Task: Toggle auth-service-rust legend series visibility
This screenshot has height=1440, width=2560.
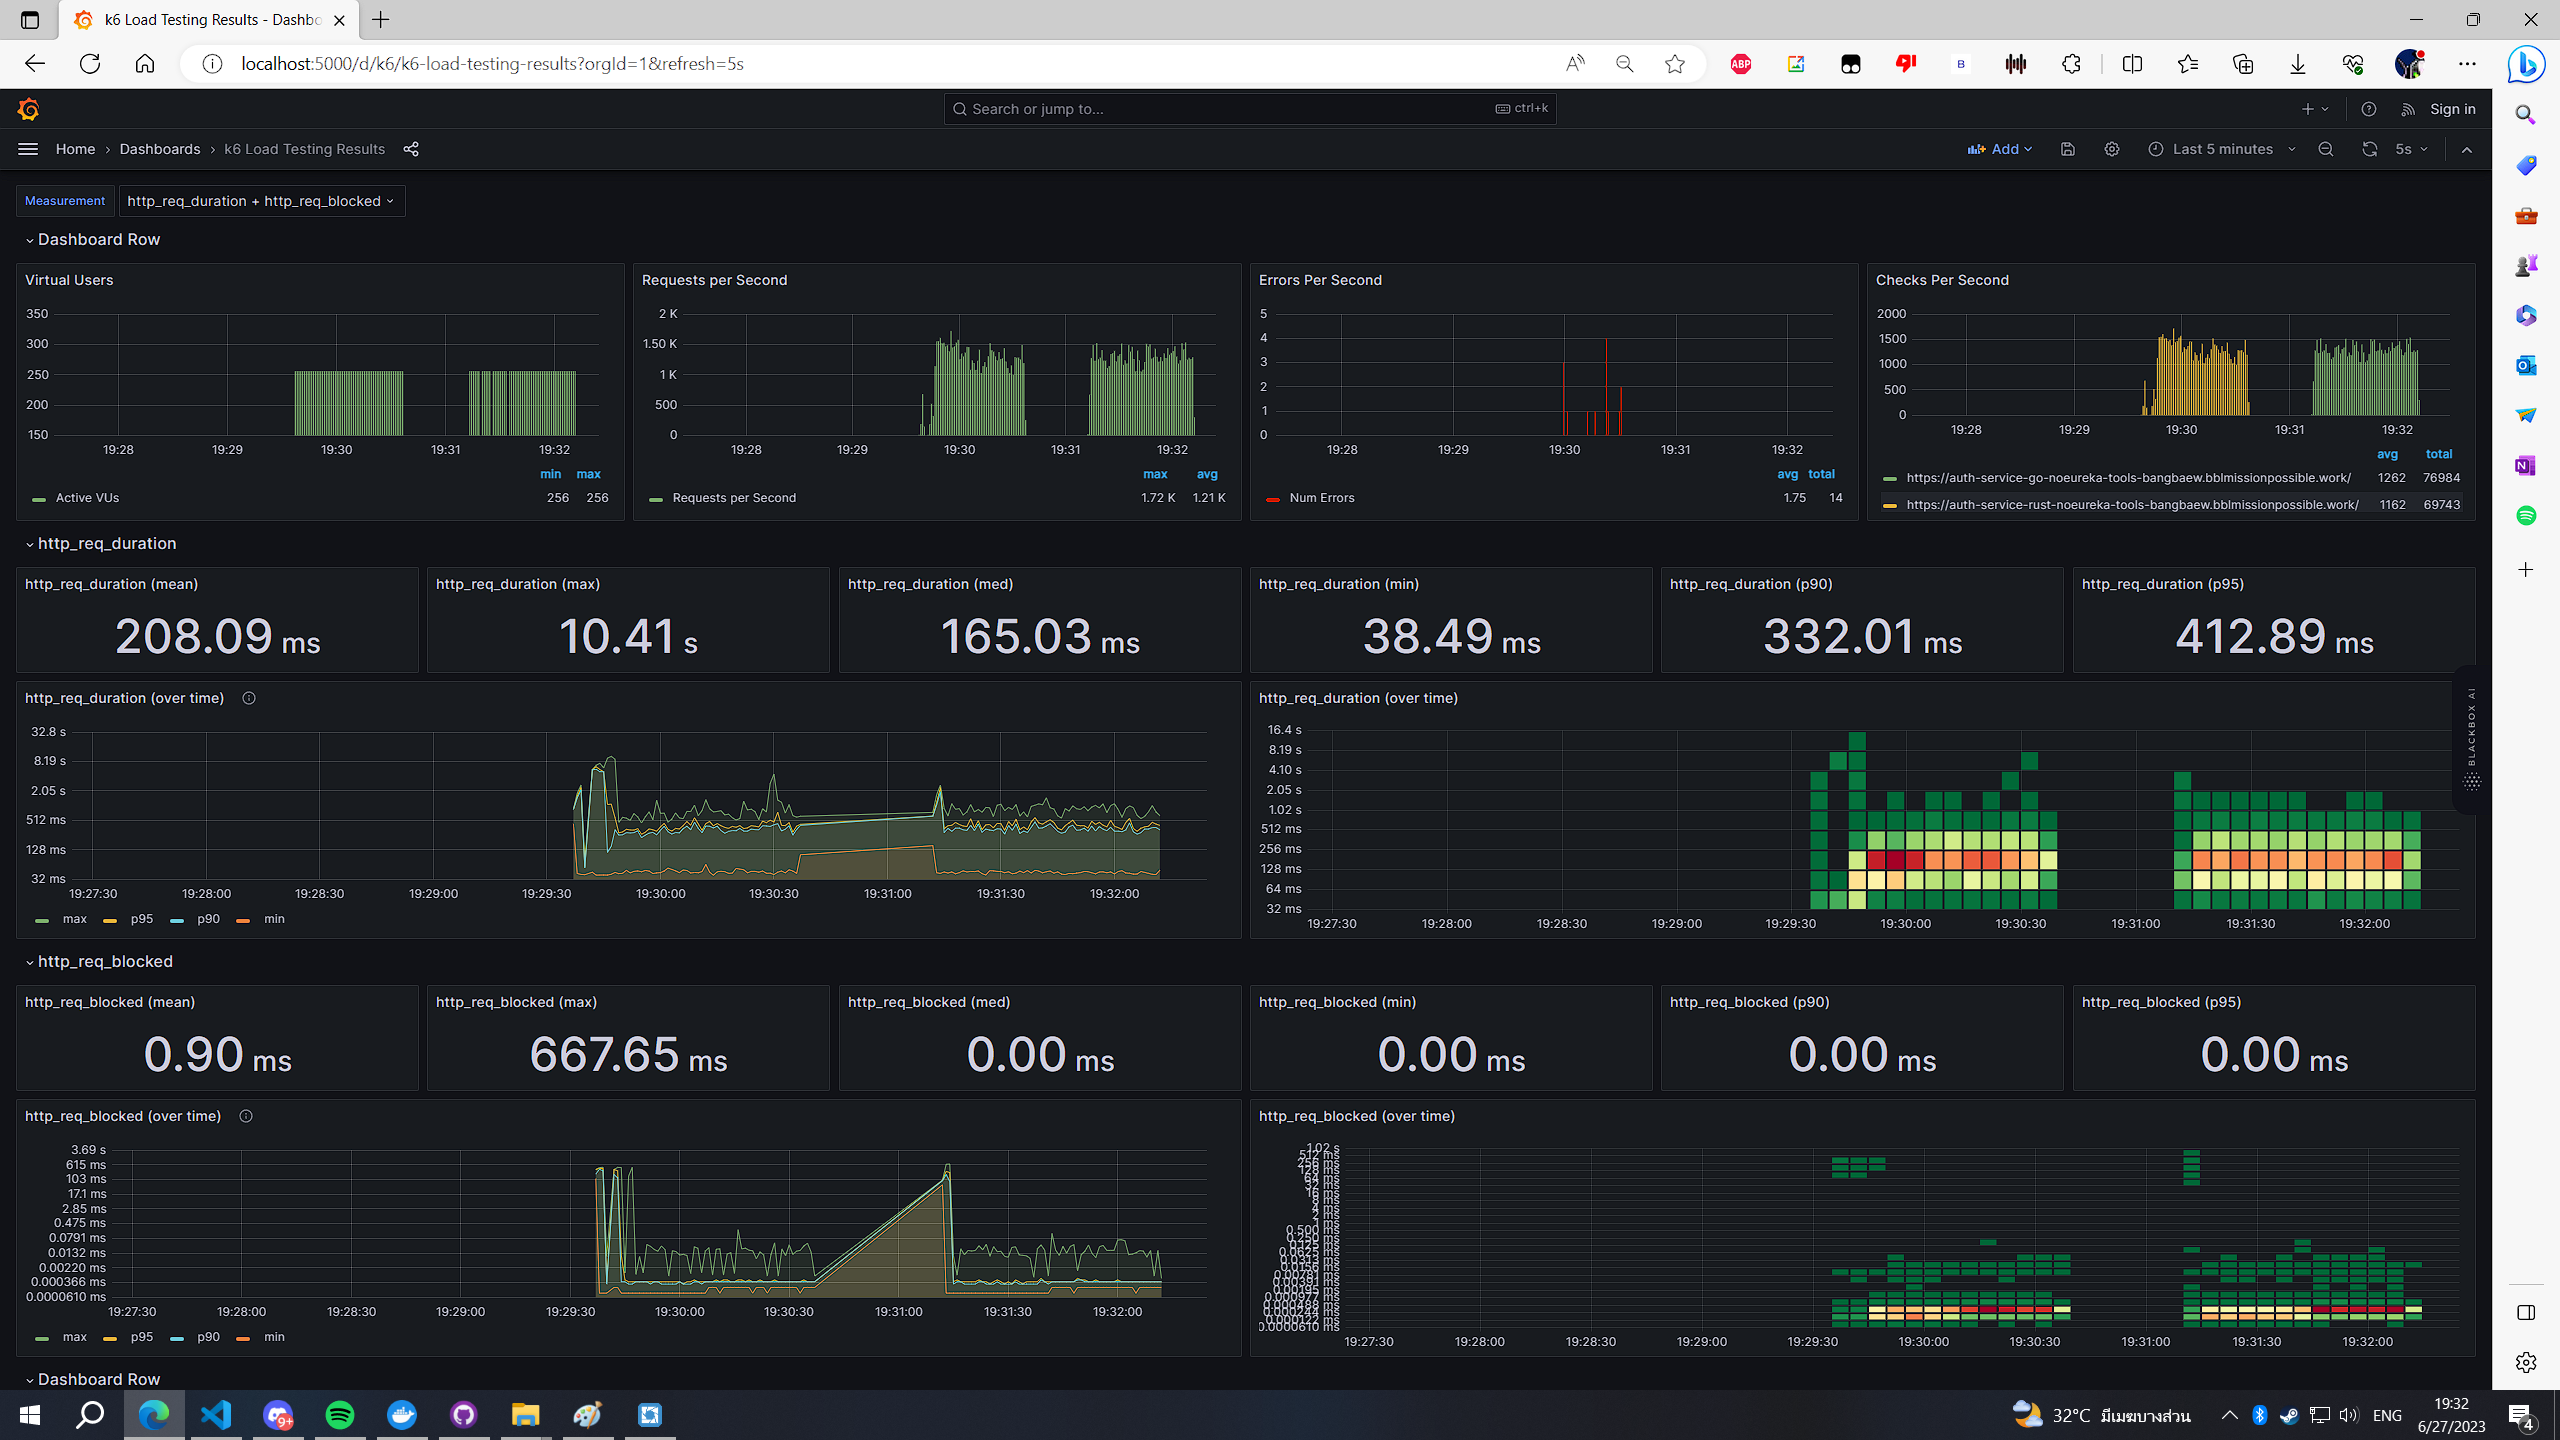Action: click(x=2131, y=505)
